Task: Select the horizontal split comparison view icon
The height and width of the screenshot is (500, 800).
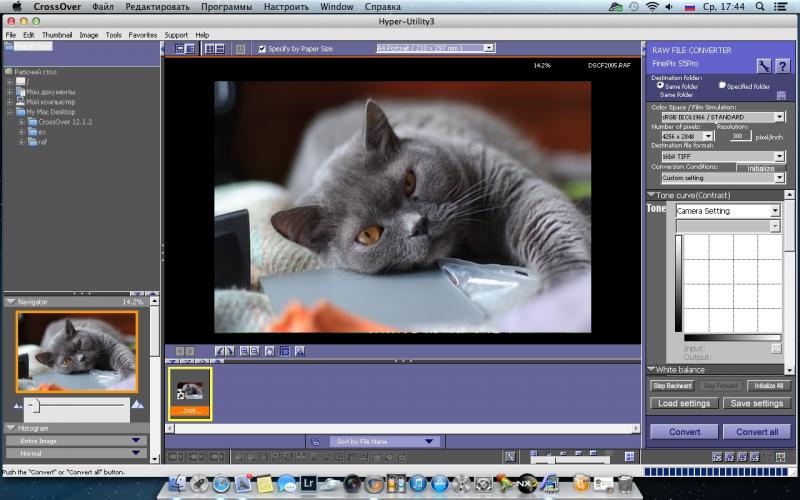Action: tap(220, 49)
